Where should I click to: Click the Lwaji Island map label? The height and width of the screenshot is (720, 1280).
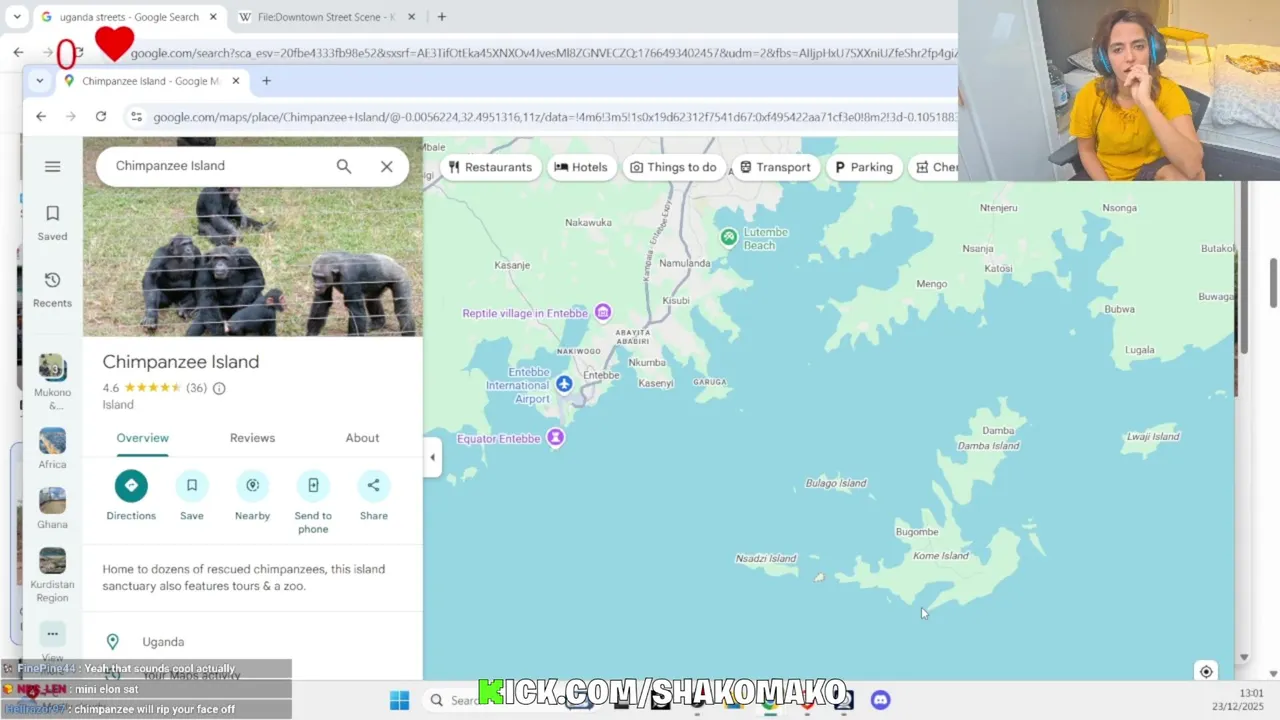point(1153,437)
